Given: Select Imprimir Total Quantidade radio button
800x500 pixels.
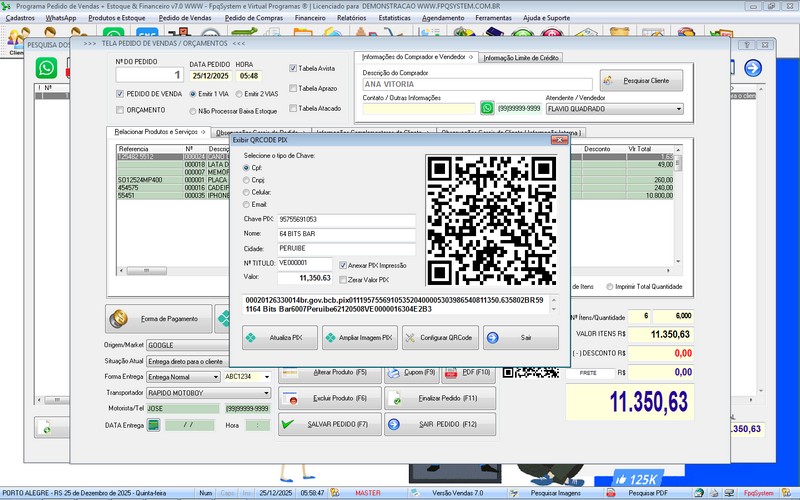Looking at the screenshot, I should pyautogui.click(x=610, y=287).
